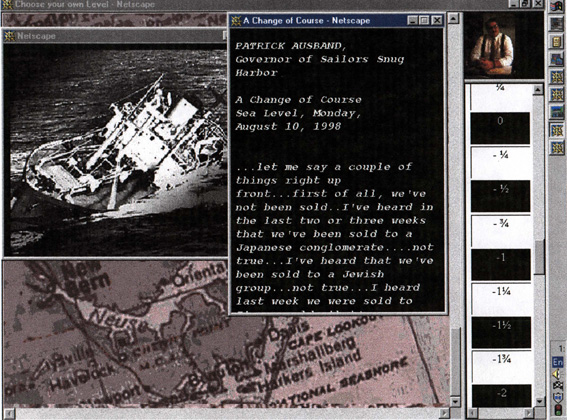The image size is (567, 420).
Task: Click the traffic light tray icon
Action: [x=558, y=410]
